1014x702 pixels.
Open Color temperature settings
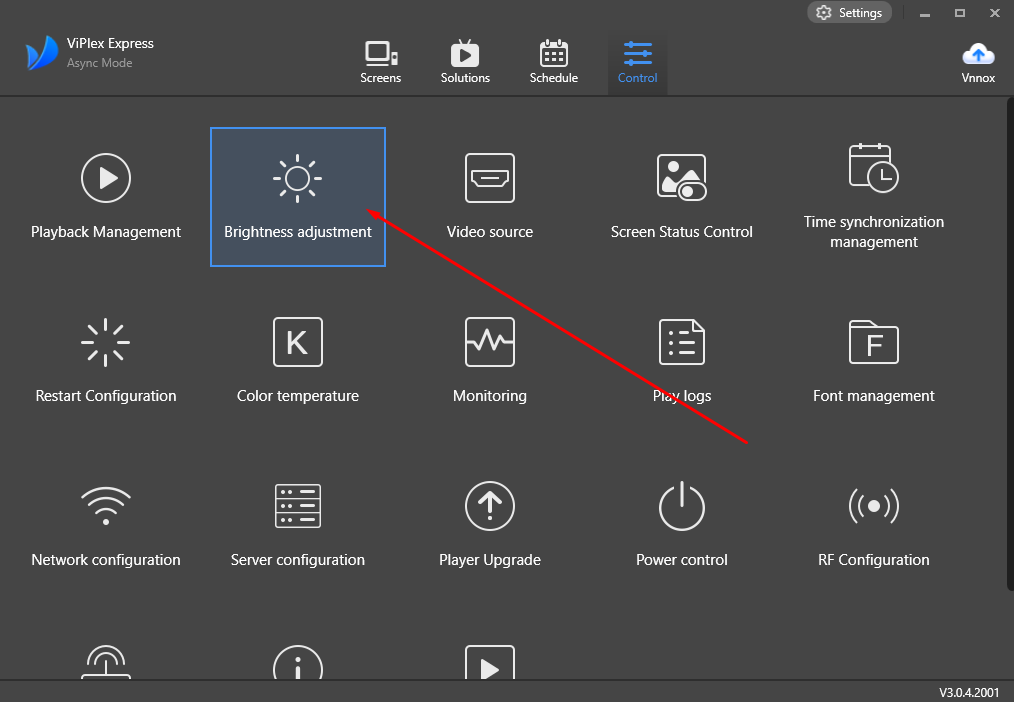coord(297,361)
